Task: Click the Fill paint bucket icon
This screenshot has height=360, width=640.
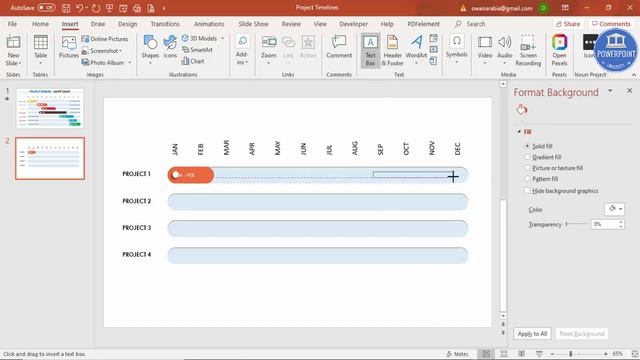Action: pyautogui.click(x=522, y=109)
